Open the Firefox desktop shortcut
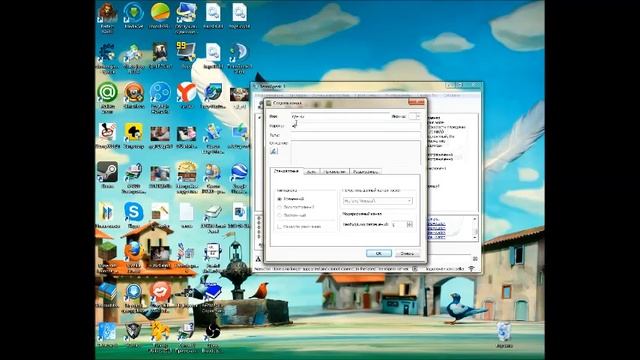Image resolution: width=640 pixels, height=360 pixels. pyautogui.click(x=133, y=252)
